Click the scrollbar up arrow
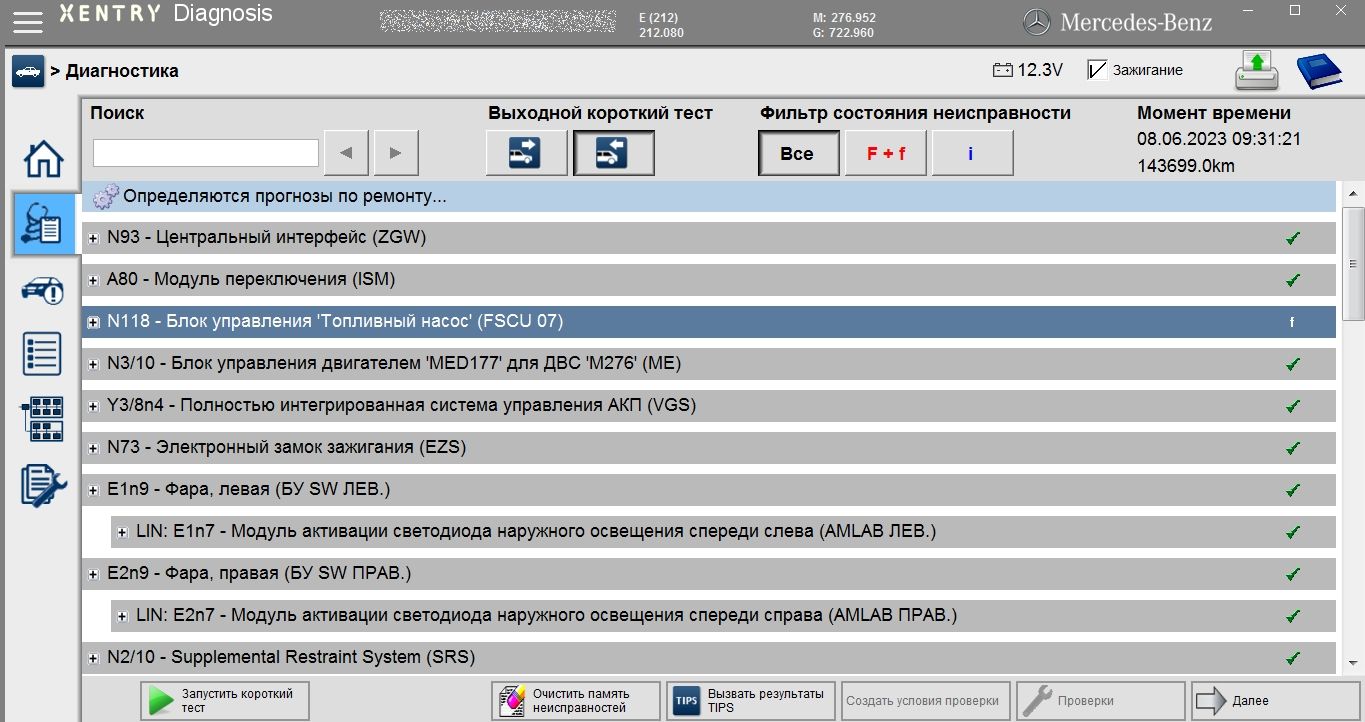Viewport: 1365px width, 722px height. click(1353, 193)
